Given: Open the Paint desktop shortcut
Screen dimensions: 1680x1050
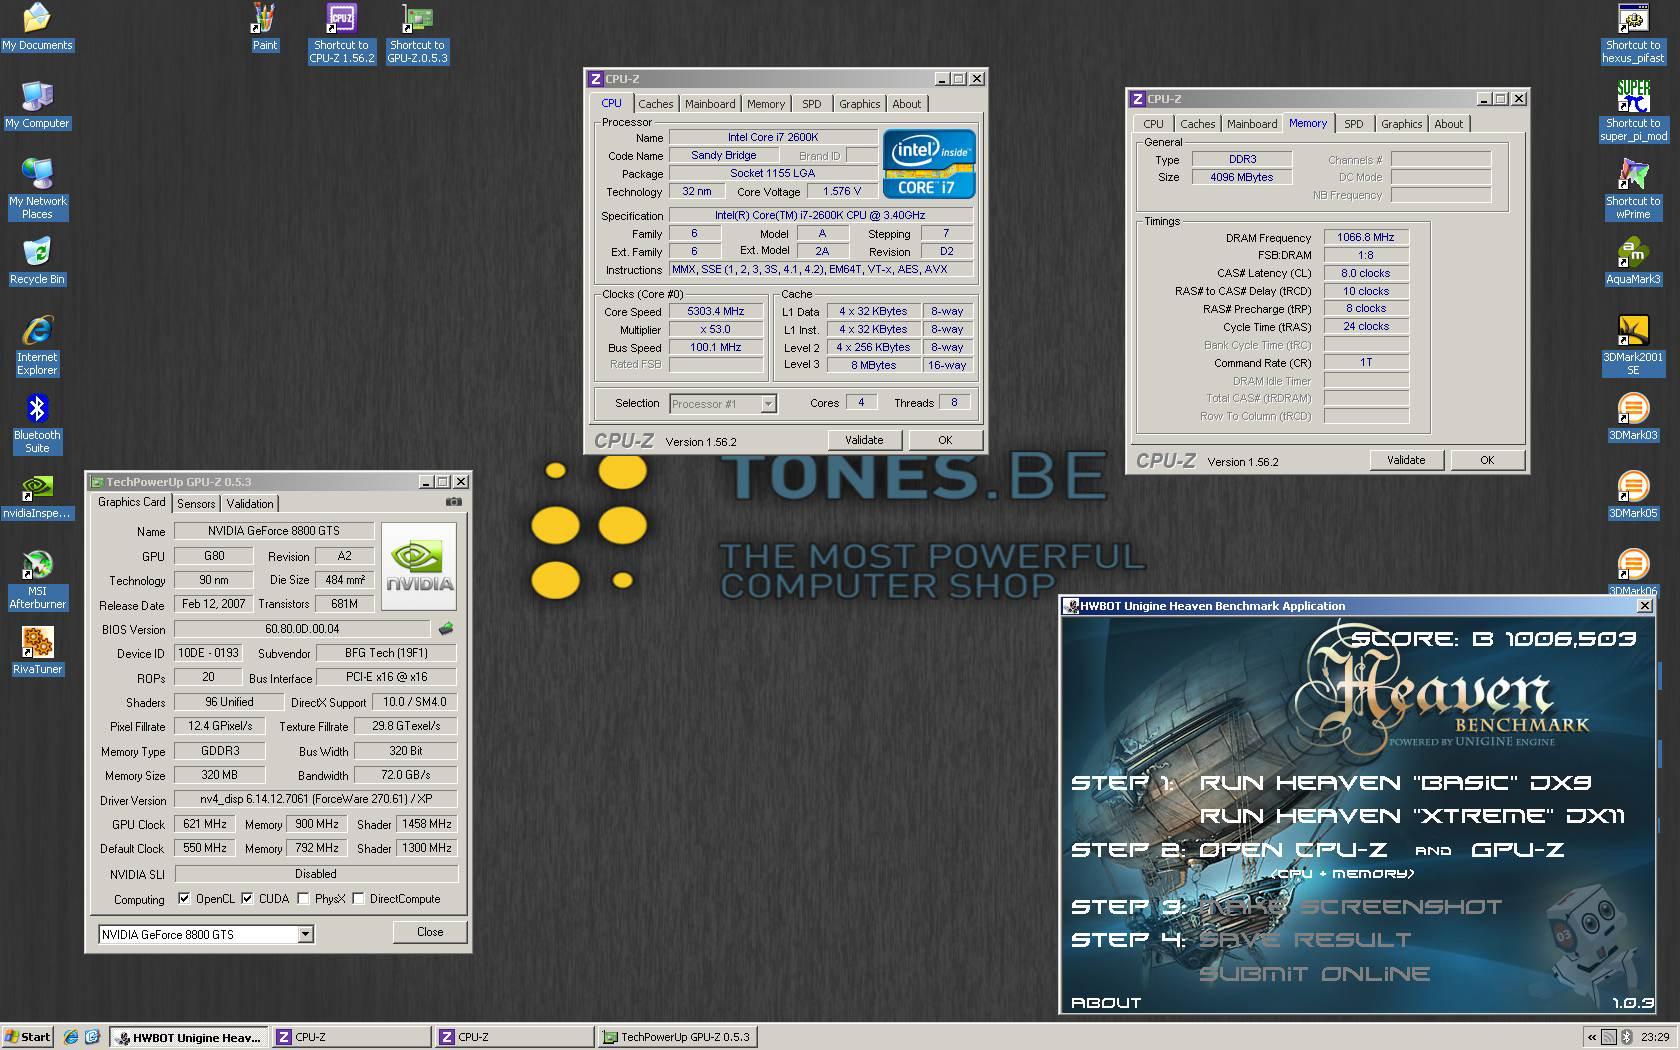Looking at the screenshot, I should [x=265, y=27].
